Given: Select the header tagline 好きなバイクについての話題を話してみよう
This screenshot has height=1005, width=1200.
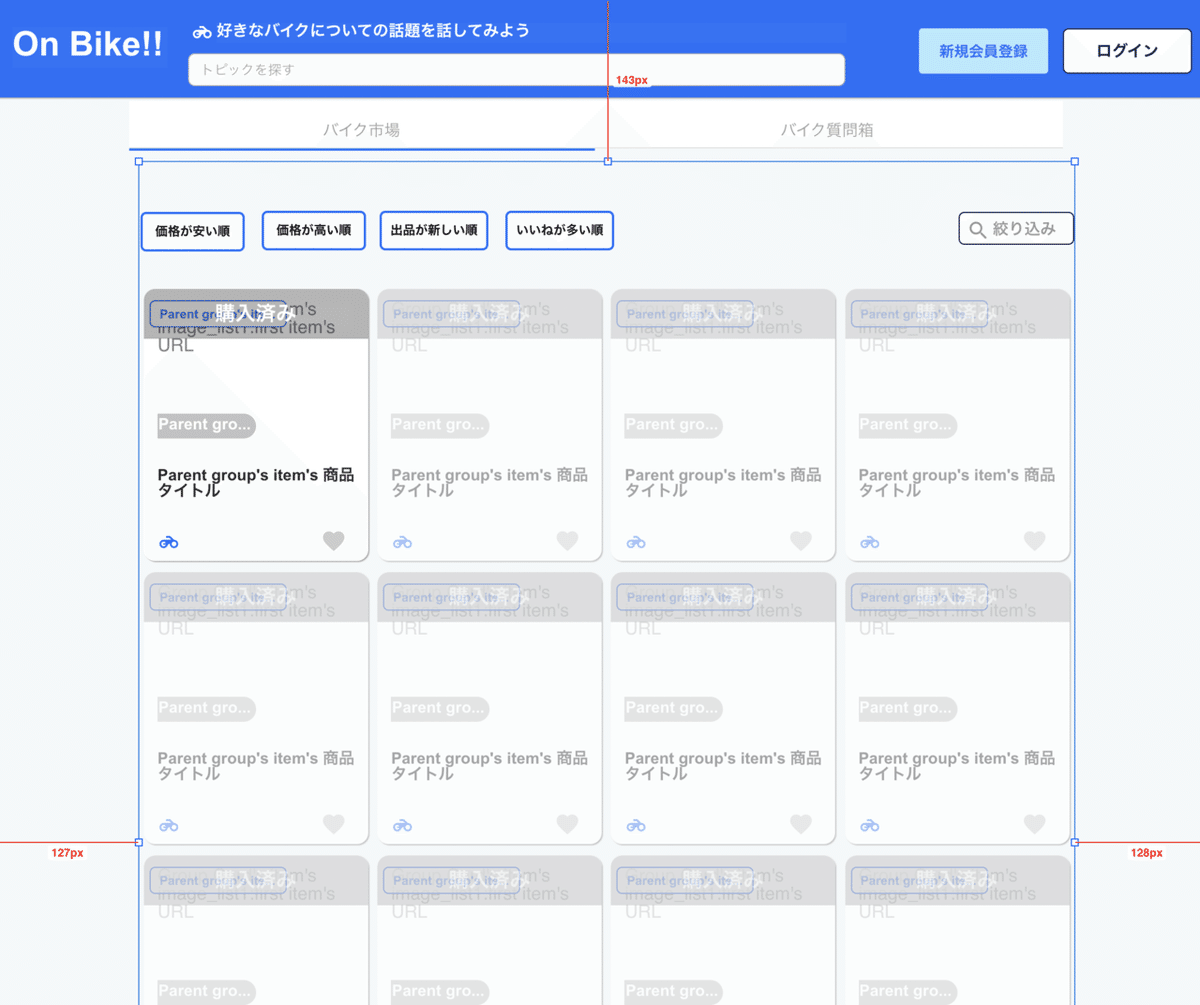Looking at the screenshot, I should [x=373, y=31].
